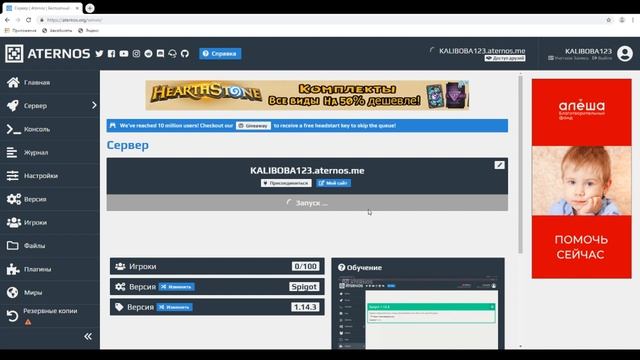The width and height of the screenshot is (640, 360).
Task: Click the Присоединиться button
Action: (286, 183)
